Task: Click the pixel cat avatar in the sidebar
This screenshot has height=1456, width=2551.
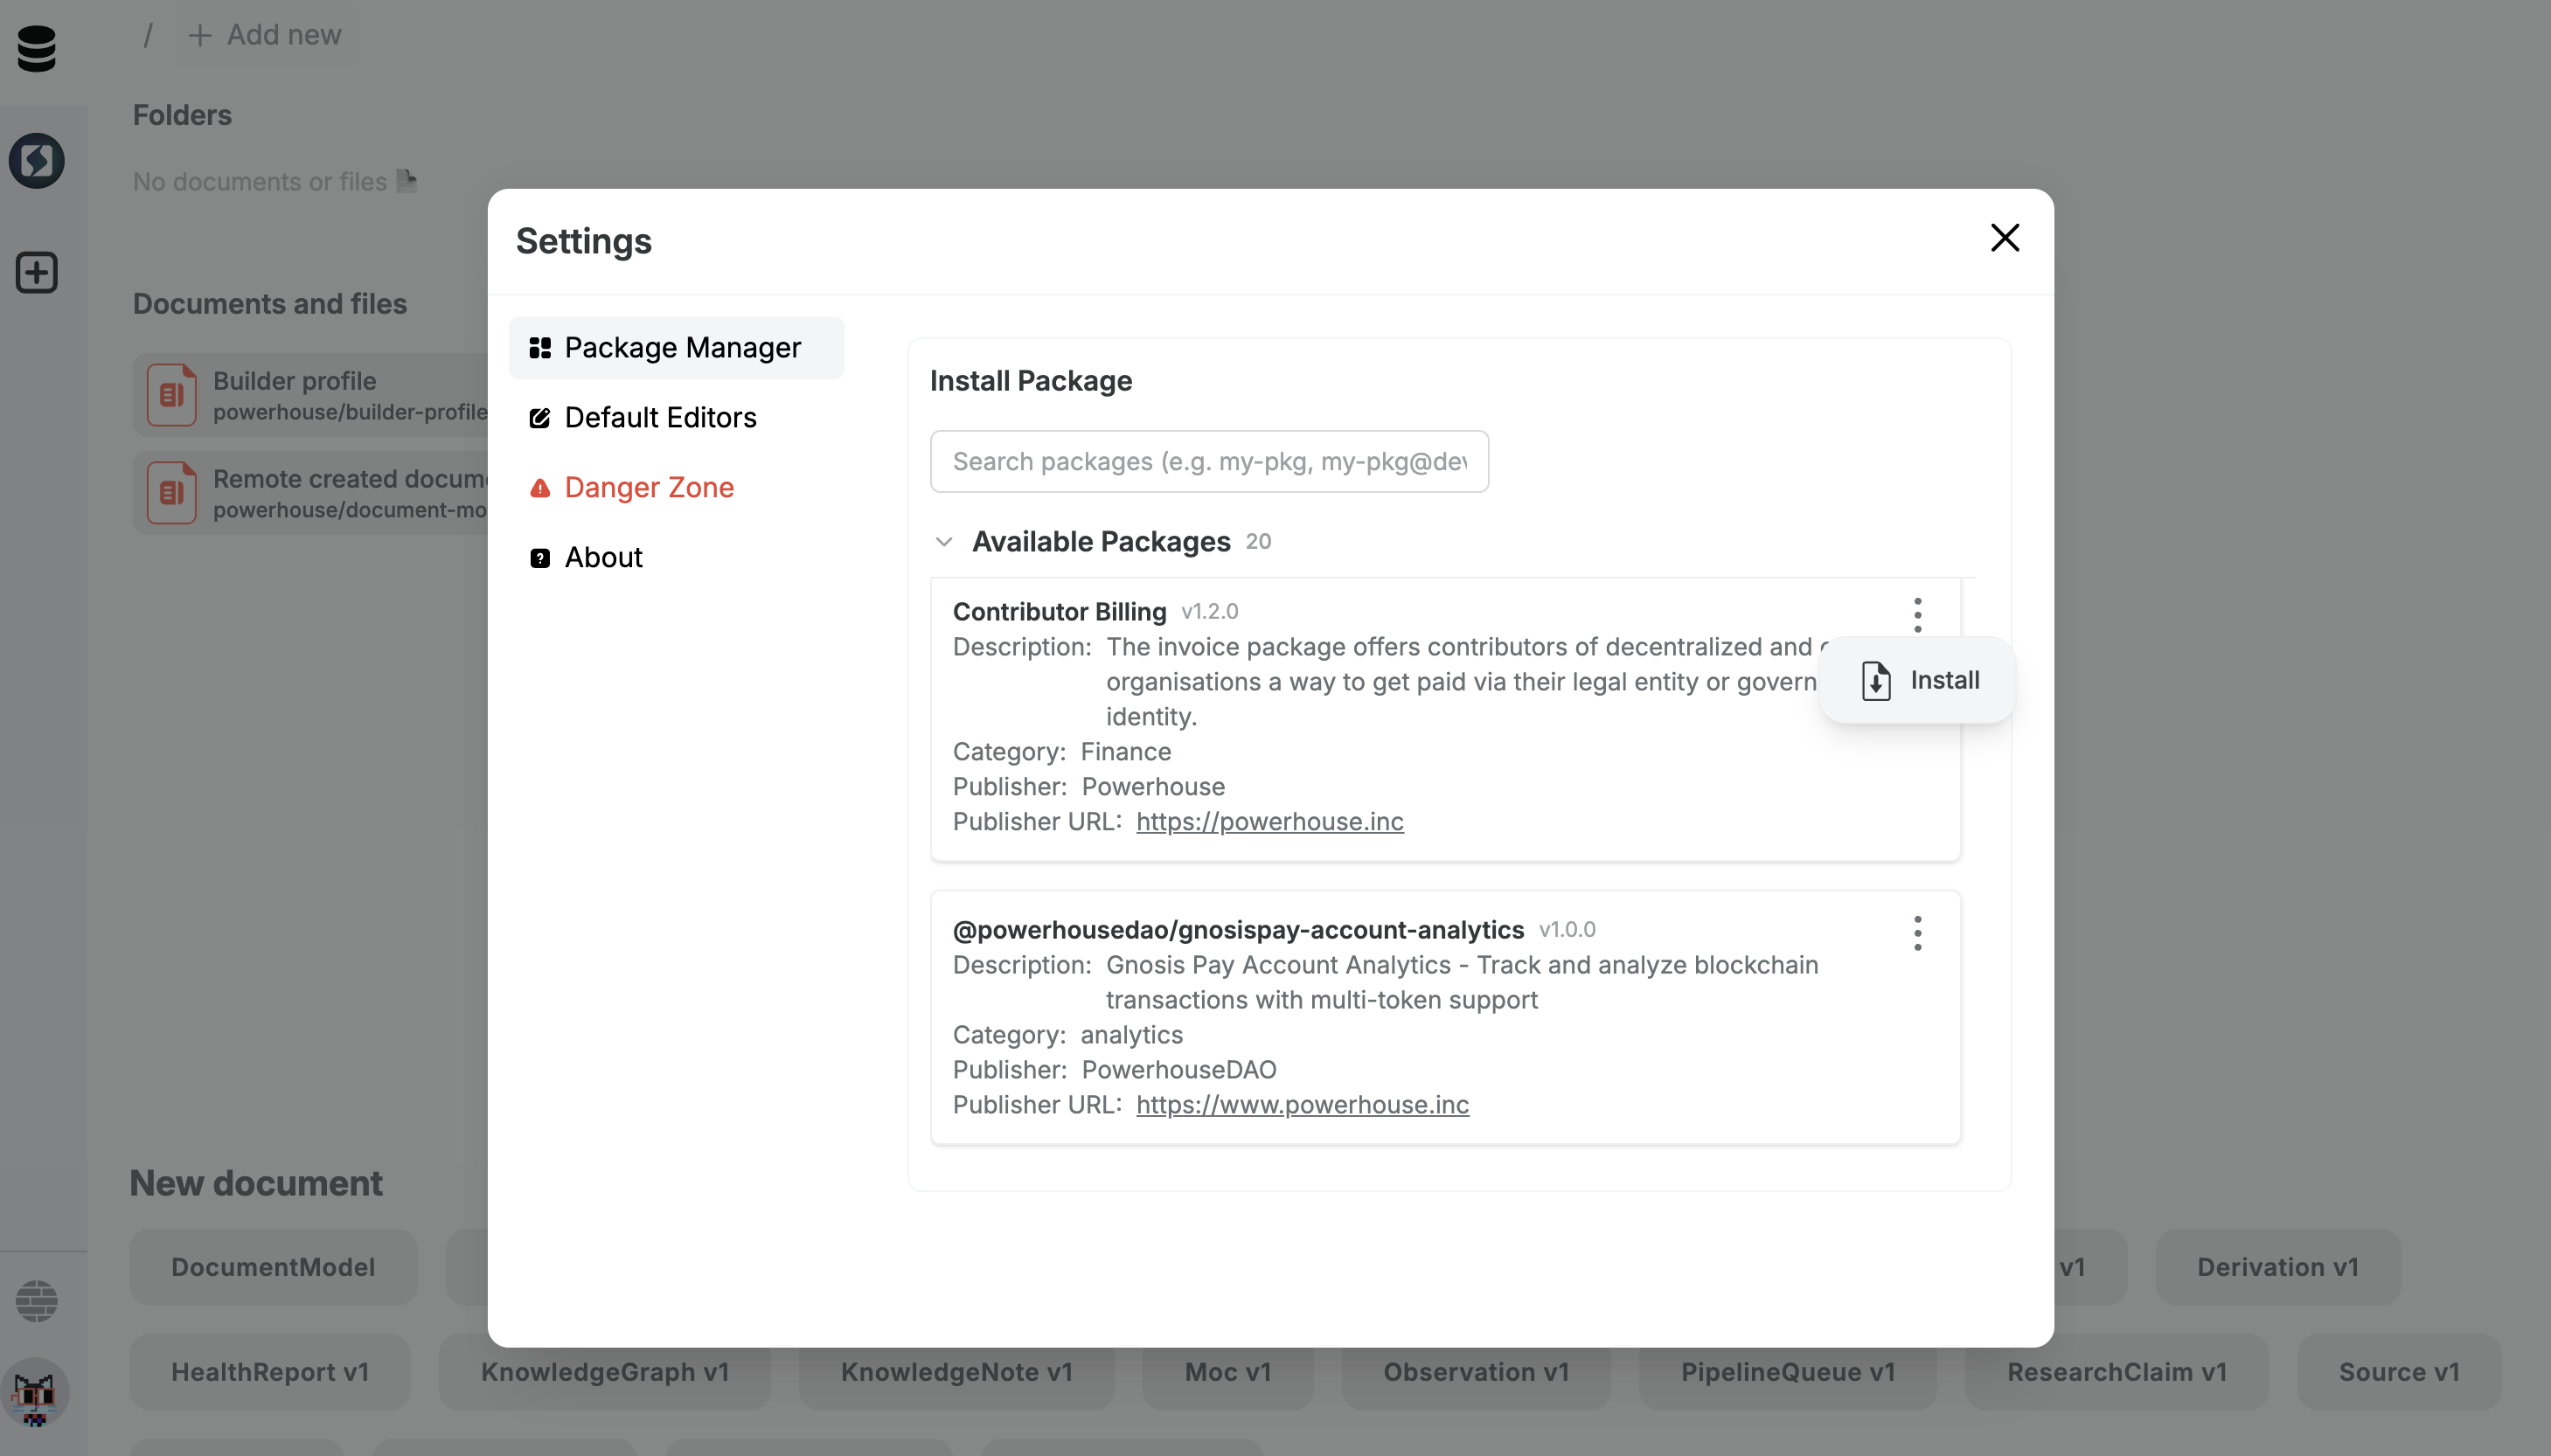Action: click(36, 1393)
